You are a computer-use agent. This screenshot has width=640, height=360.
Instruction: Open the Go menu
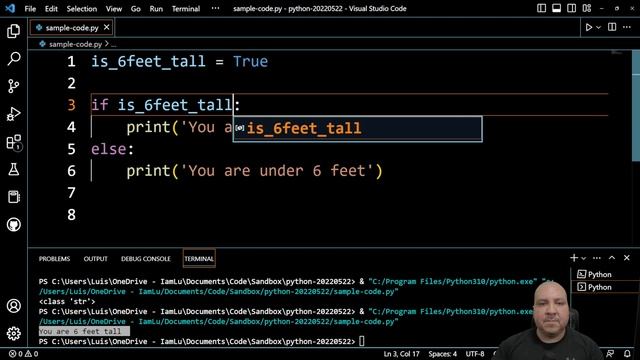coord(136,9)
